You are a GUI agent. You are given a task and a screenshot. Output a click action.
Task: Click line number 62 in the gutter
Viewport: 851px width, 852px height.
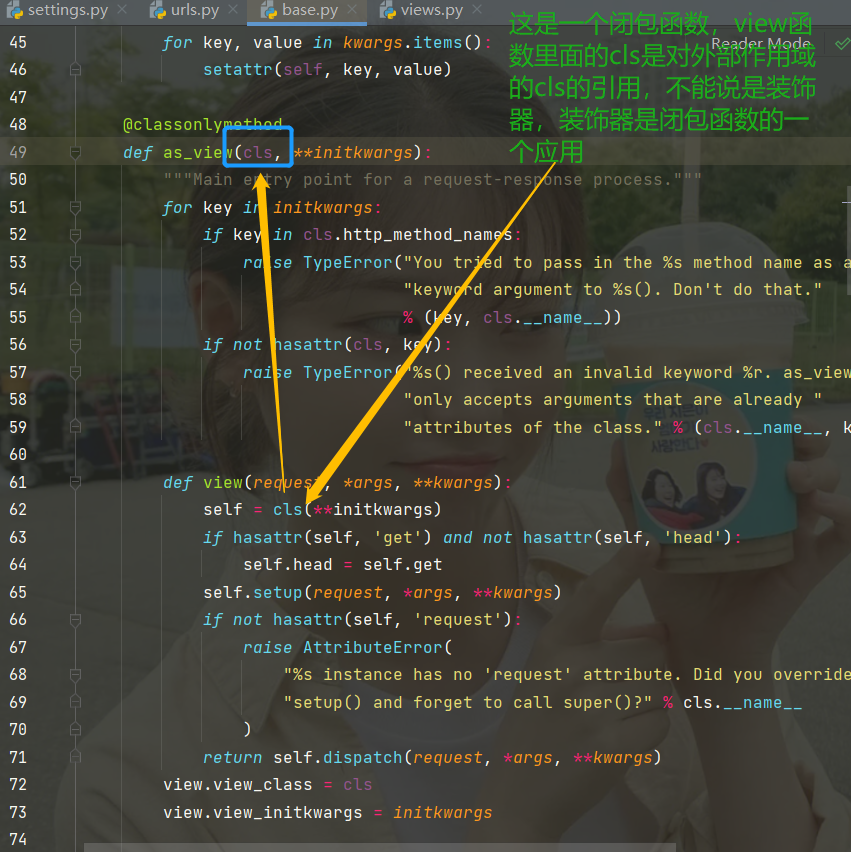tap(18, 510)
